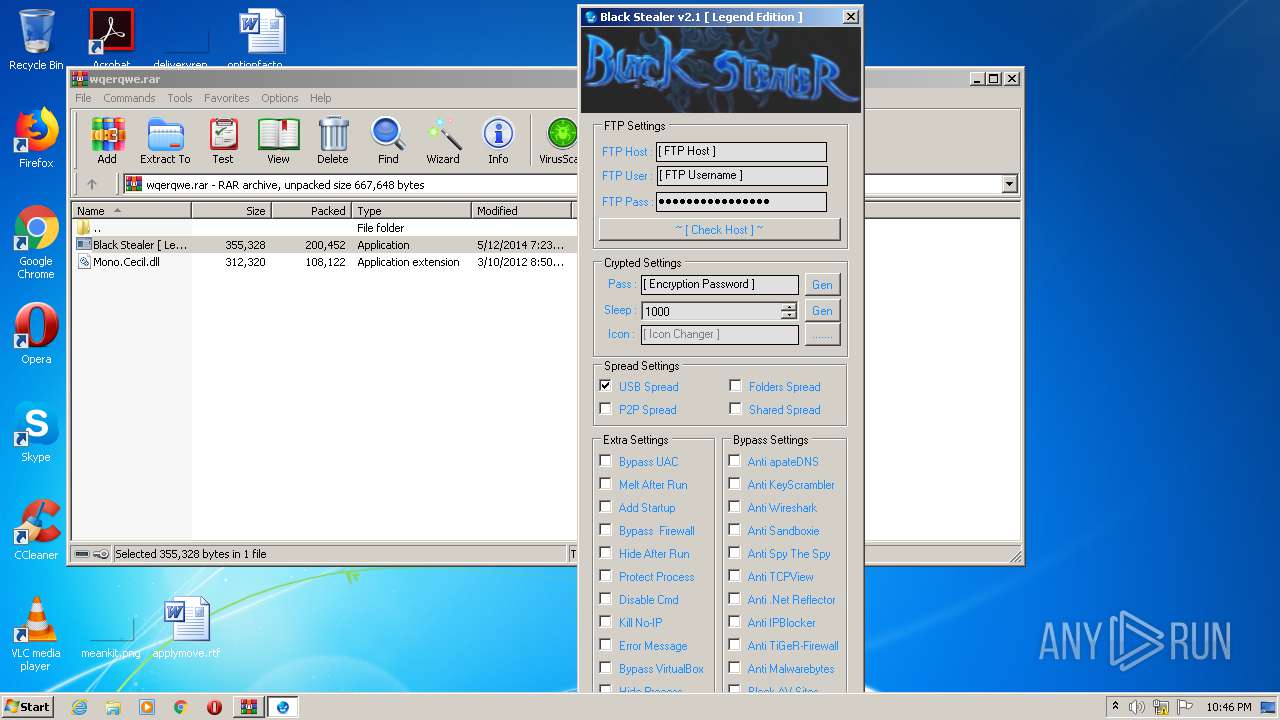Click WinRAR taskbar button

click(248, 707)
